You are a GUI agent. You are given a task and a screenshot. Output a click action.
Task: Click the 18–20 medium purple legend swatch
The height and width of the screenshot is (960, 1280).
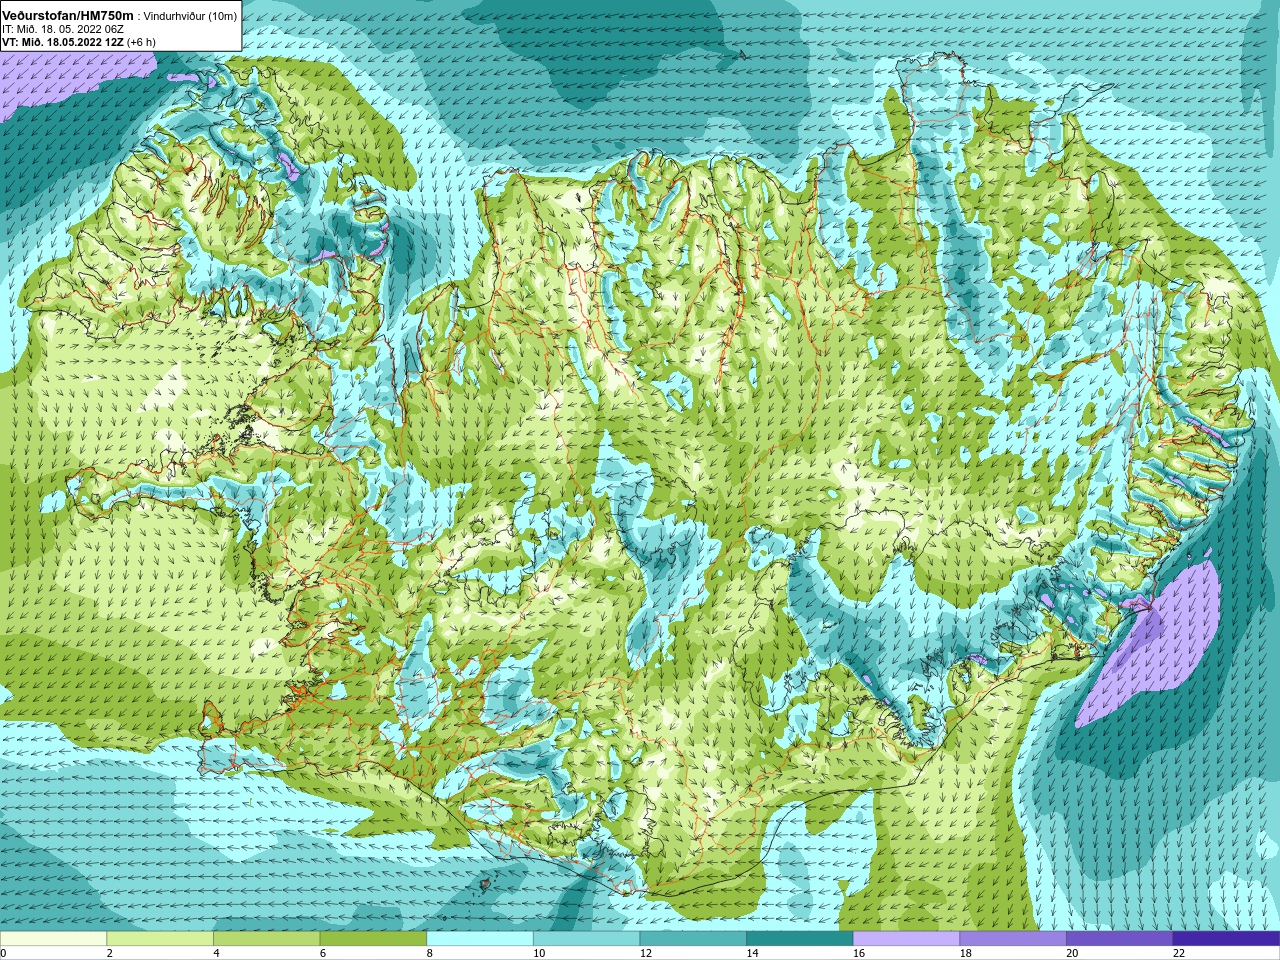click(x=1013, y=939)
